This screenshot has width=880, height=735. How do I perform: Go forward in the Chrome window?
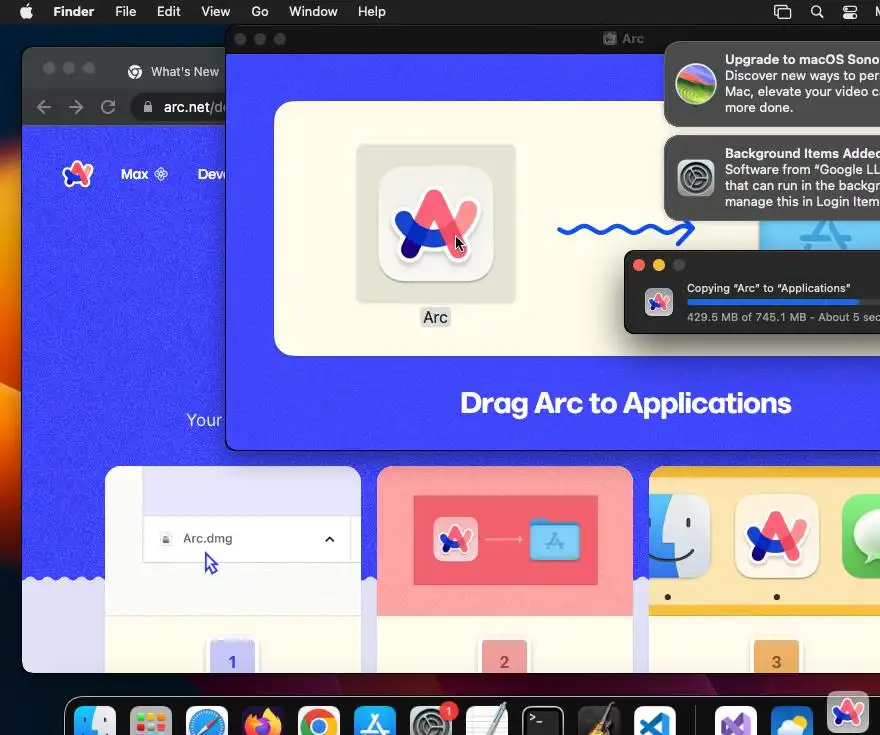pos(76,107)
